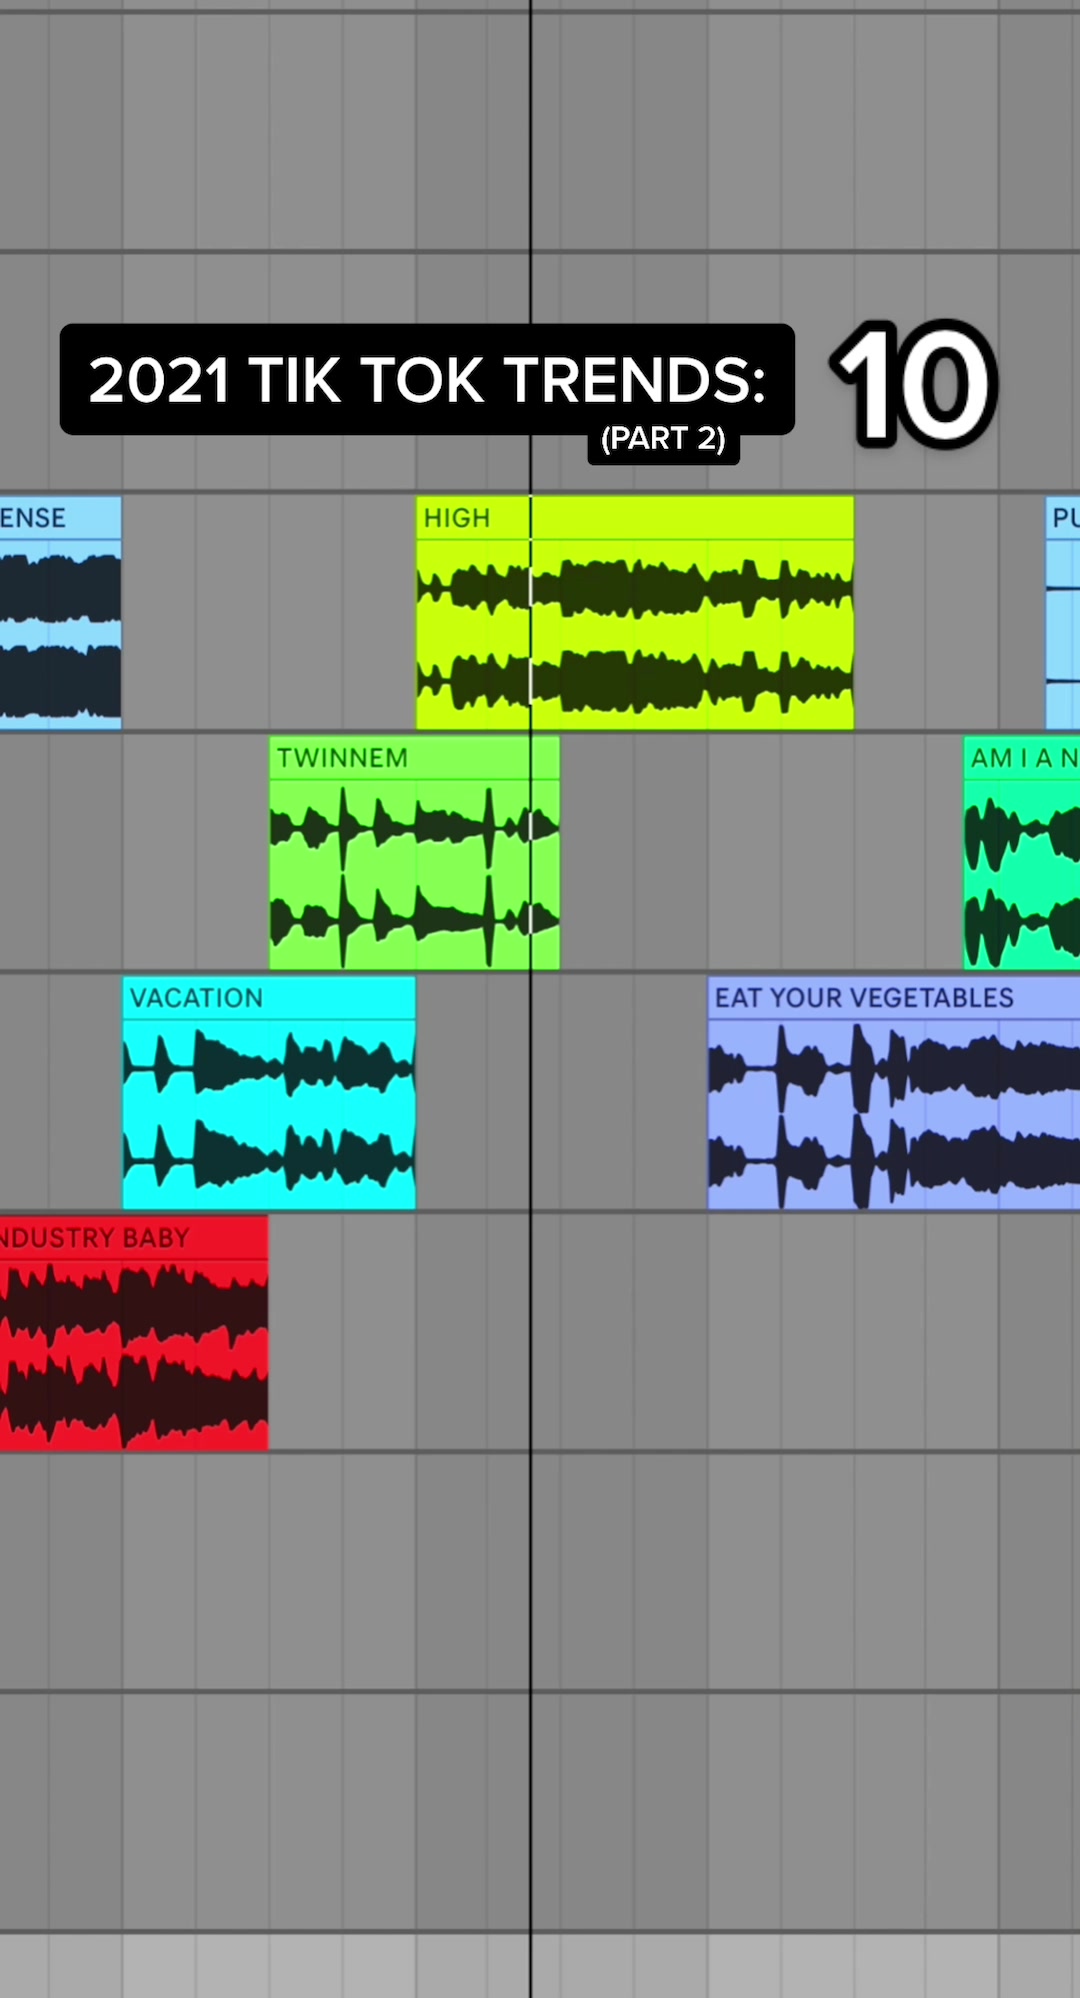1080x1998 pixels.
Task: Select the PU clip at right edge
Action: [x=1063, y=613]
